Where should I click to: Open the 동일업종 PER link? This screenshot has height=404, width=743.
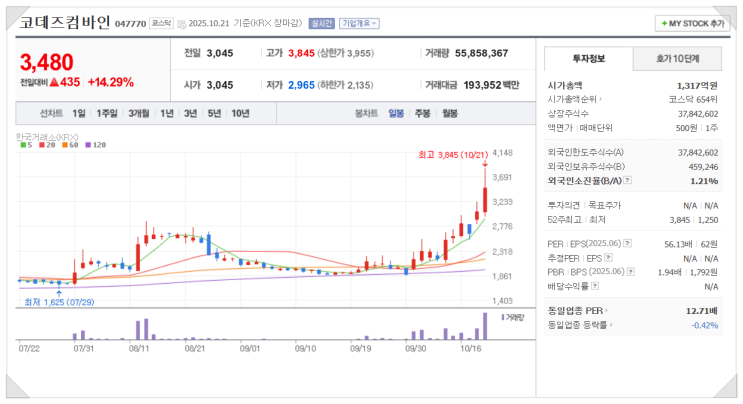577,311
